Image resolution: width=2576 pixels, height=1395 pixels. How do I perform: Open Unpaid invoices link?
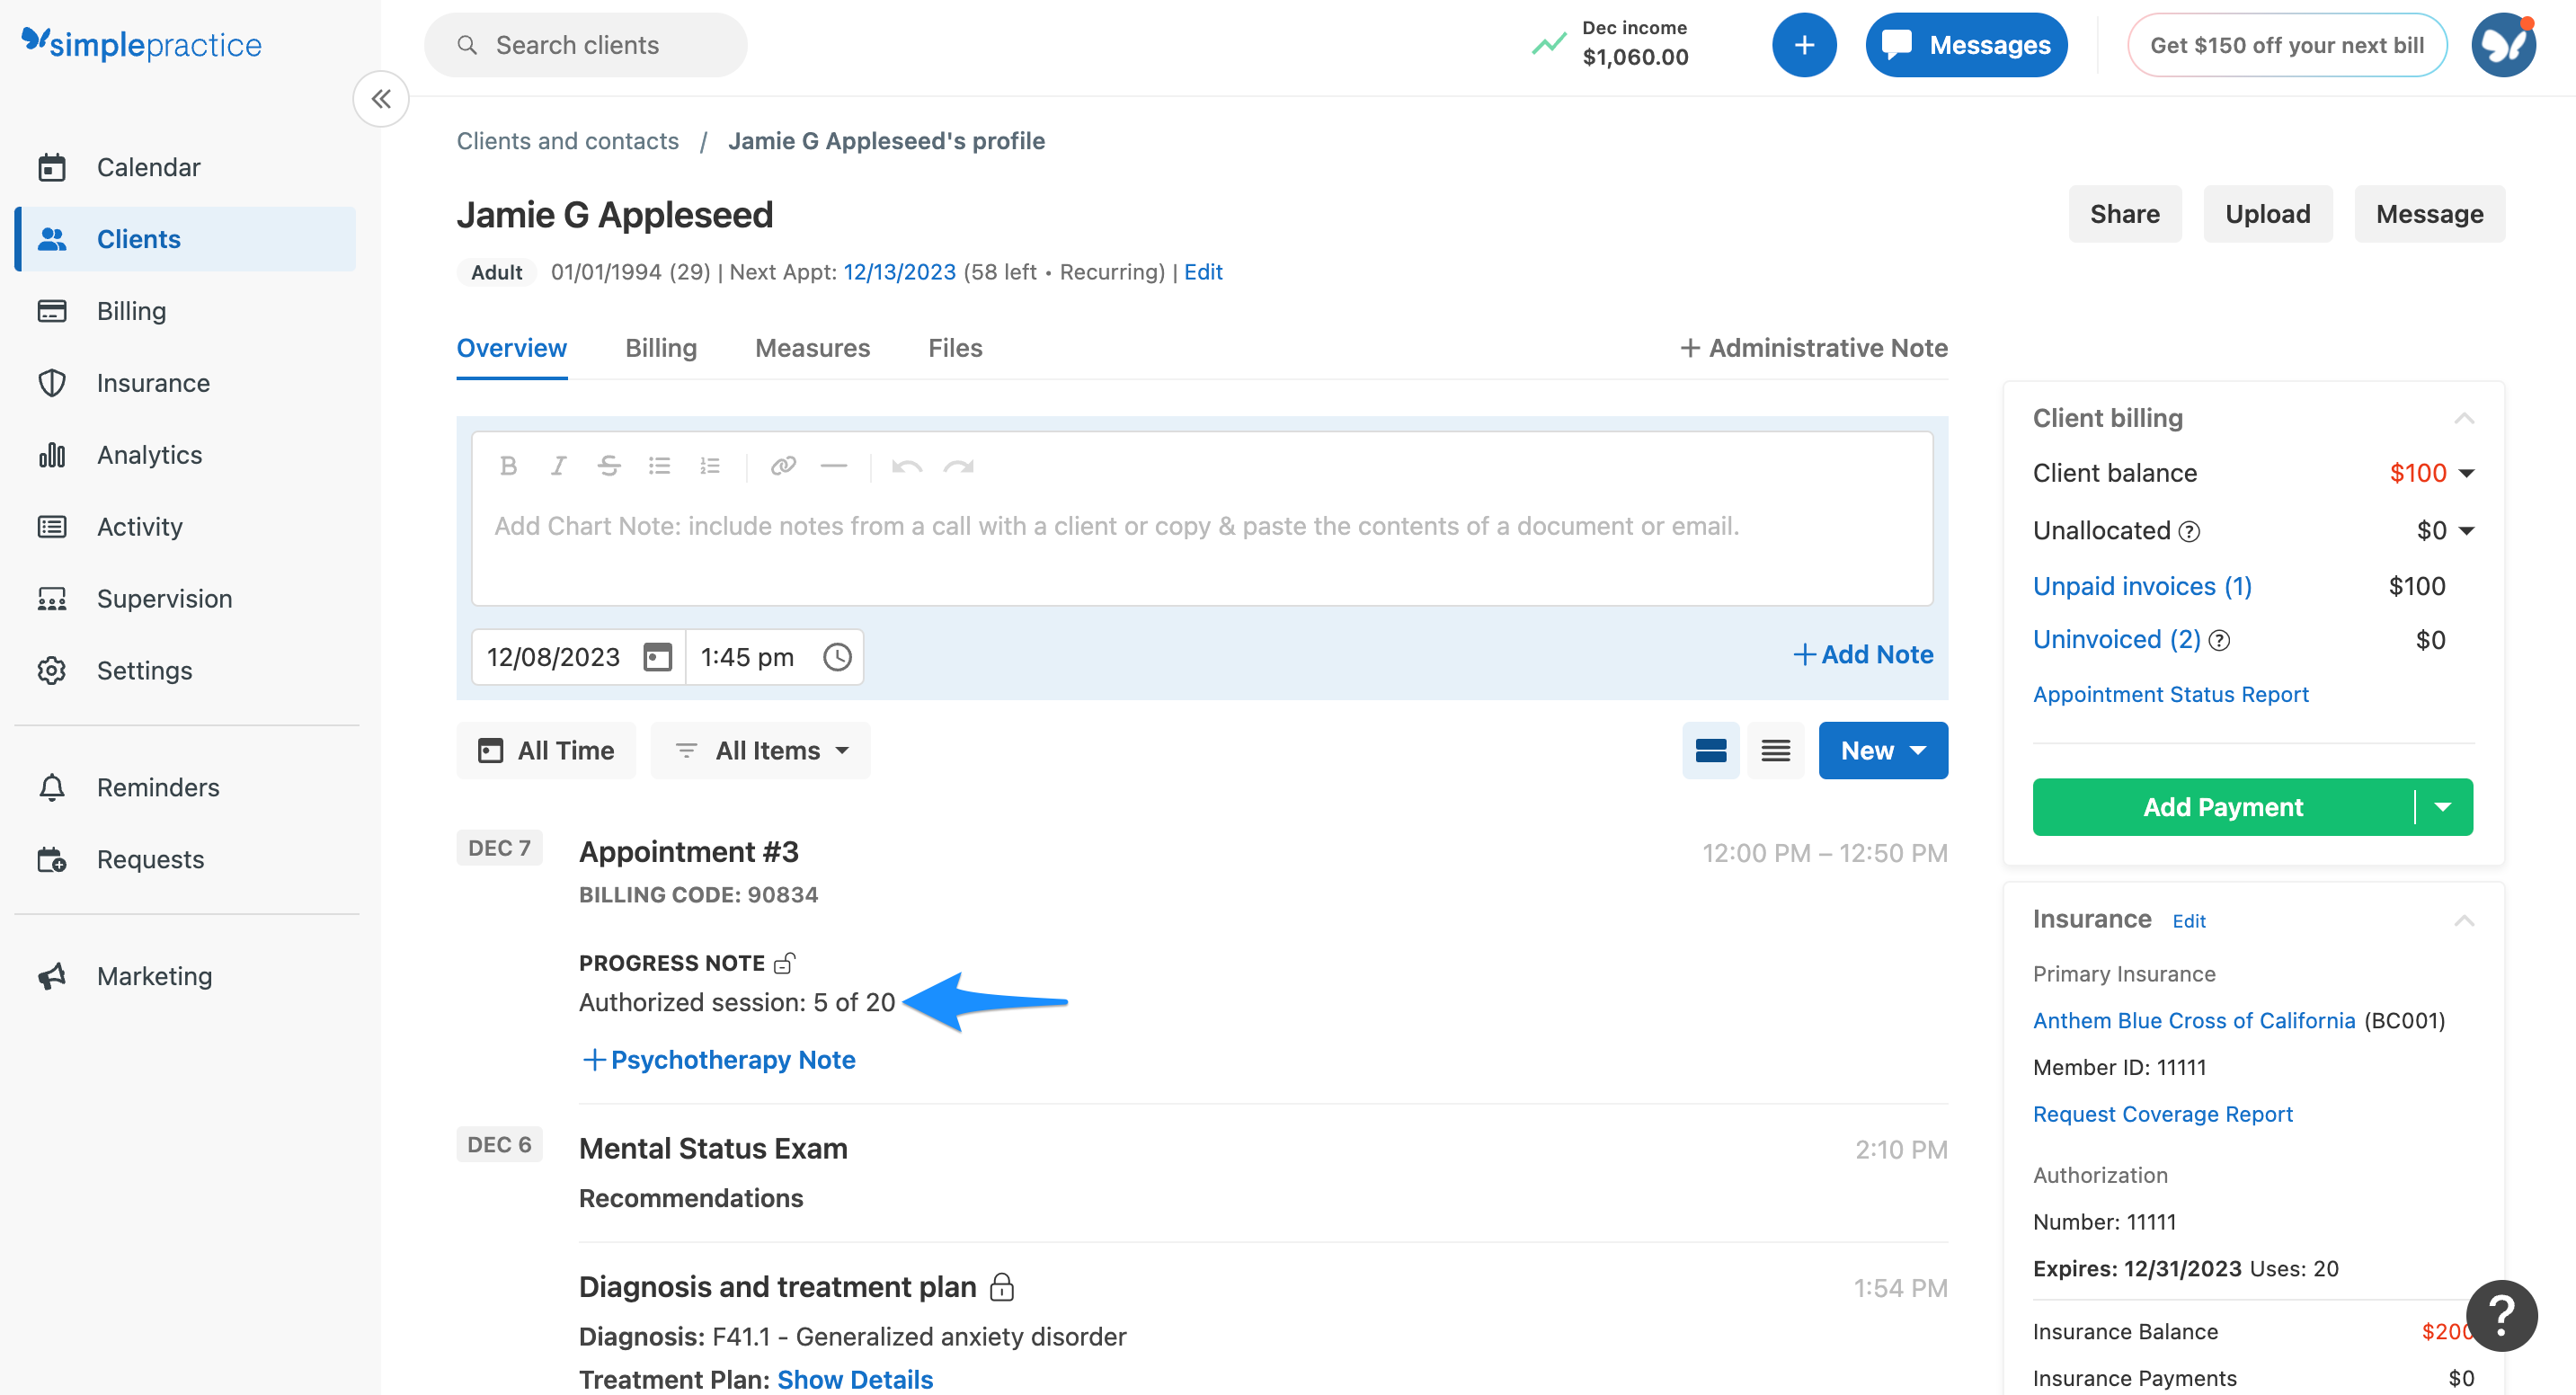click(2142, 586)
